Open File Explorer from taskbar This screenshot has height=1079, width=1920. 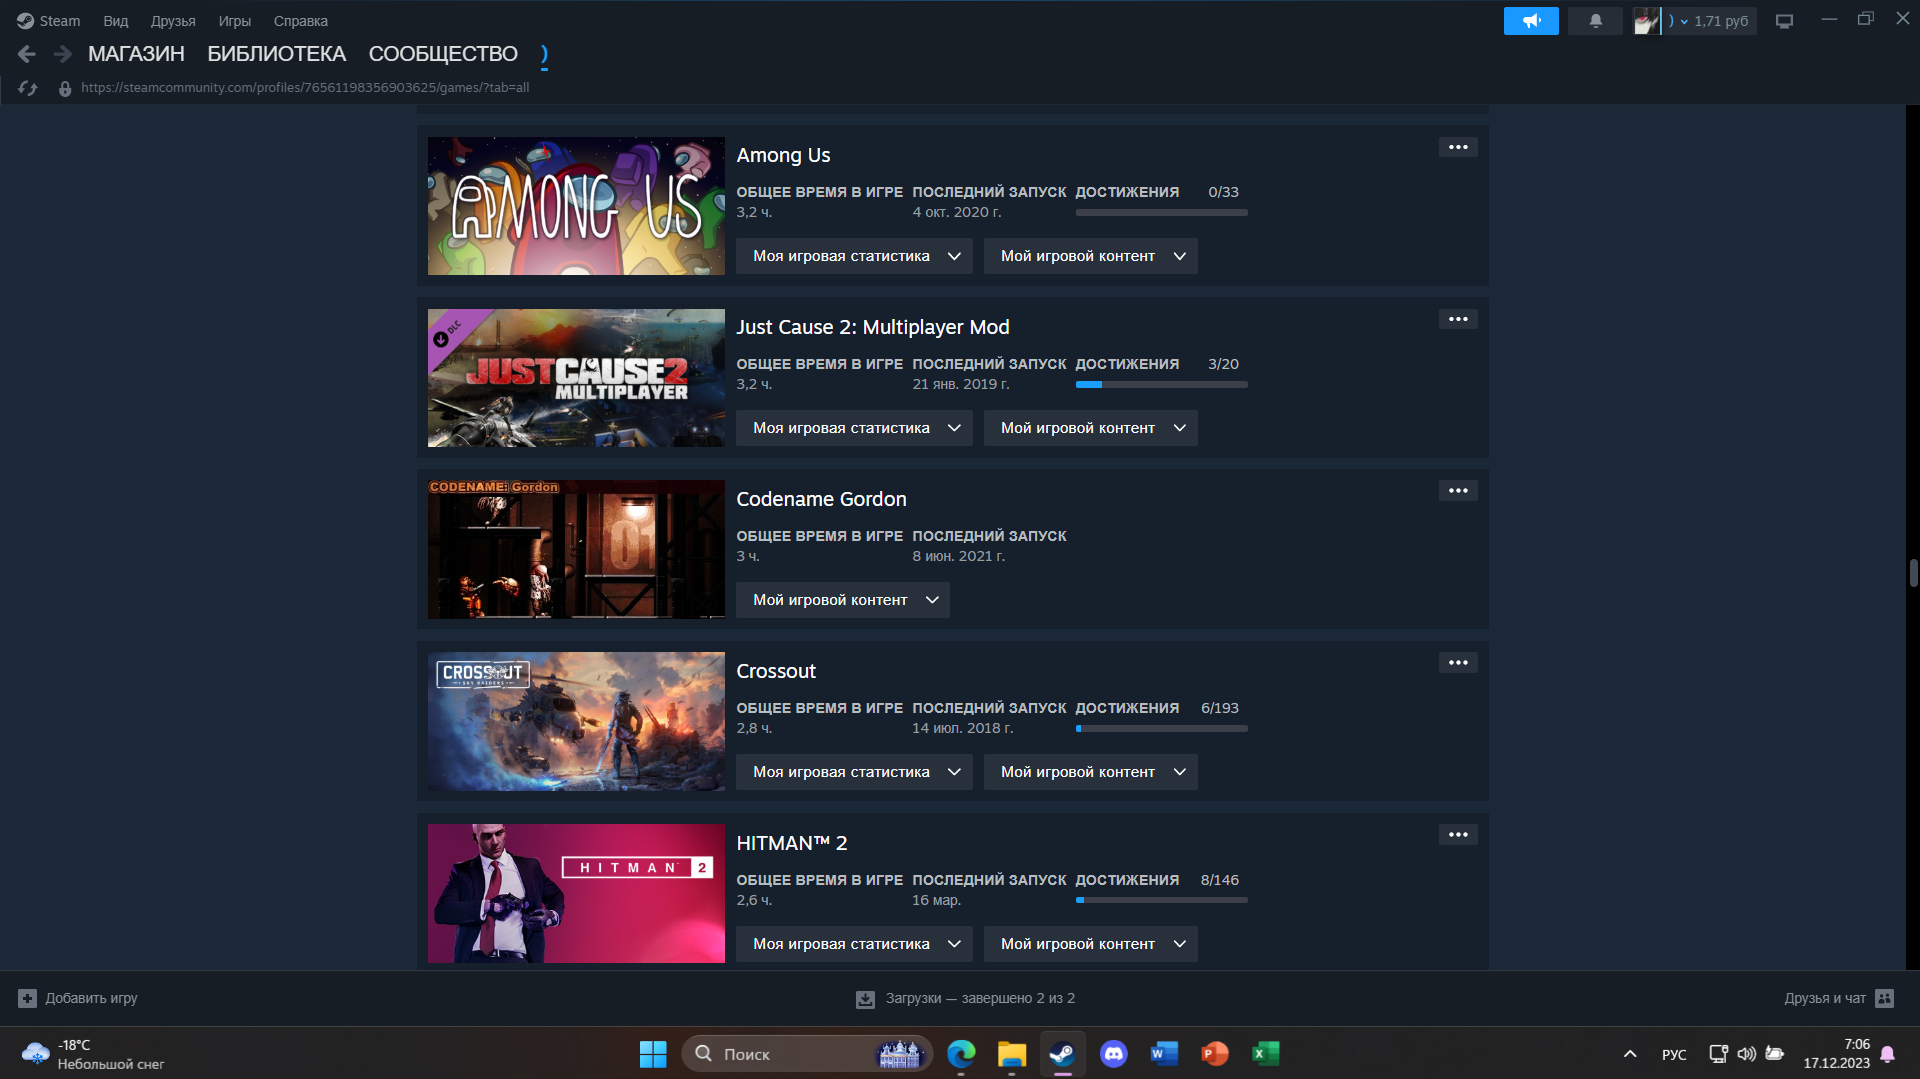pos(1012,1054)
